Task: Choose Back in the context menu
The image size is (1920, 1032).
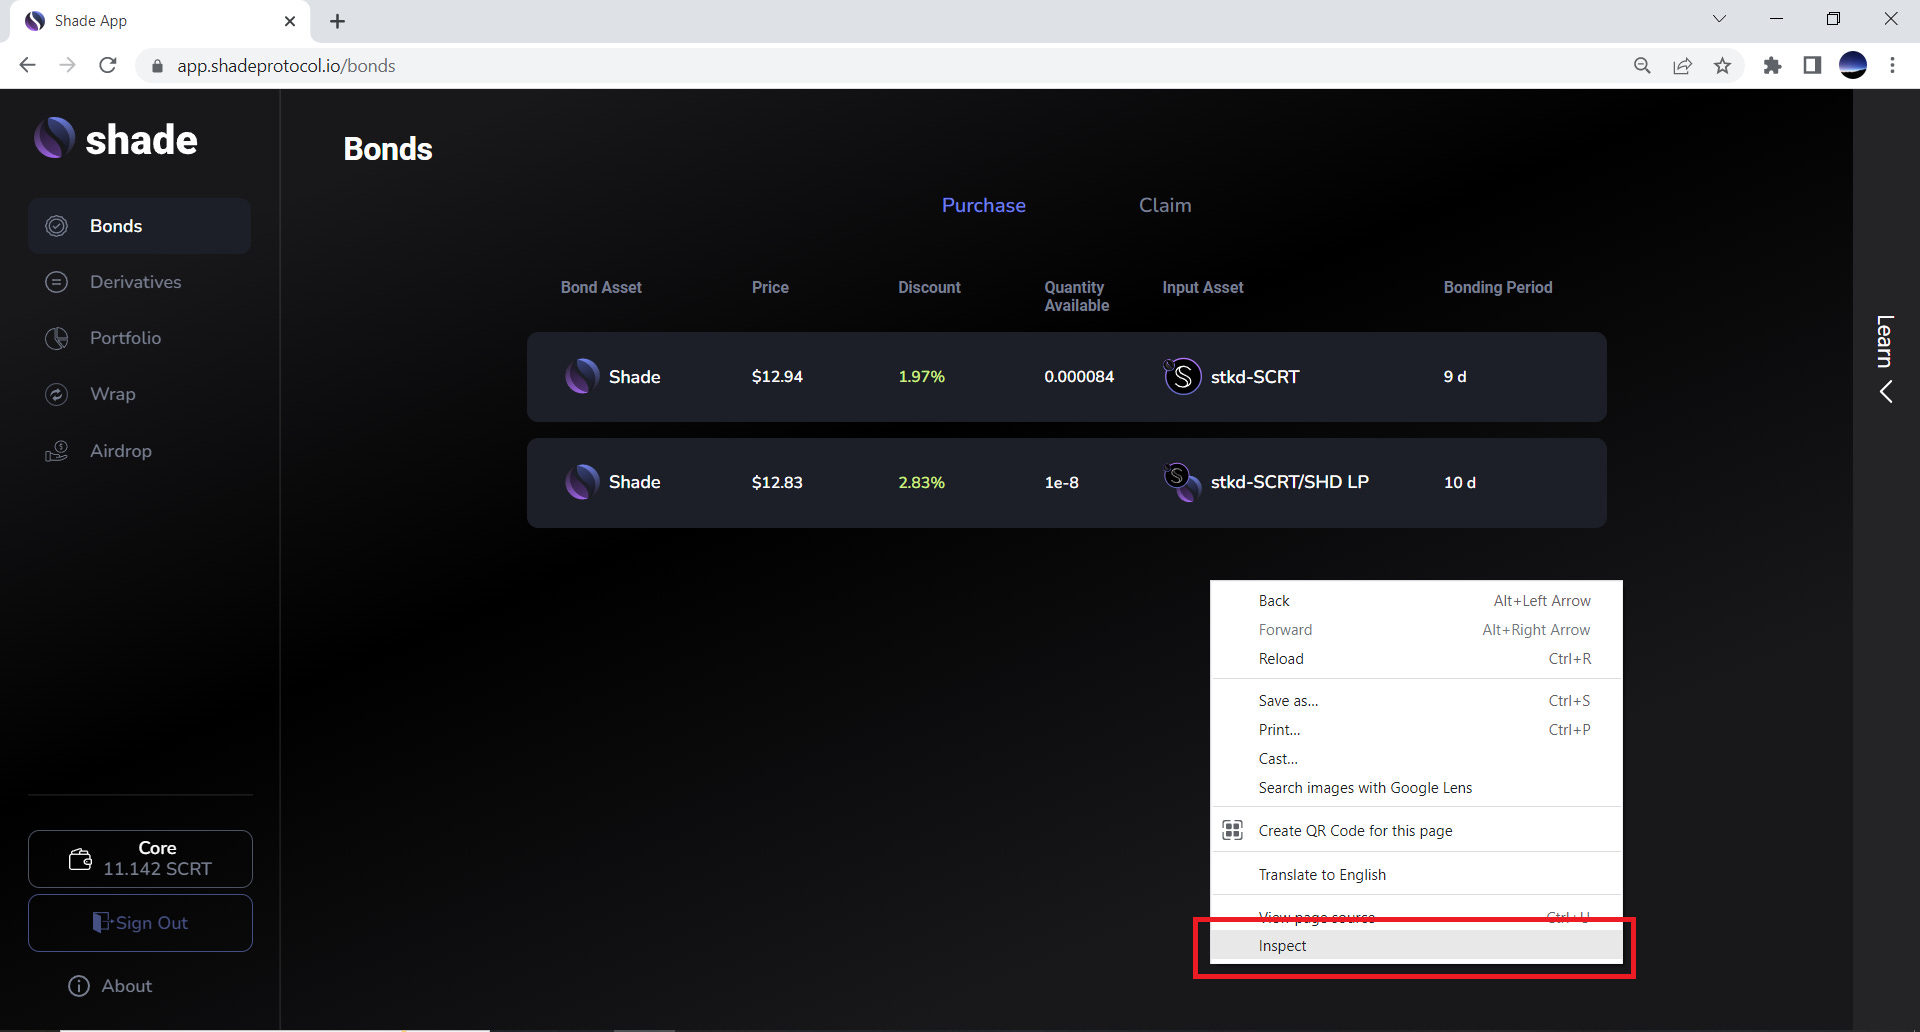Action: click(x=1416, y=601)
